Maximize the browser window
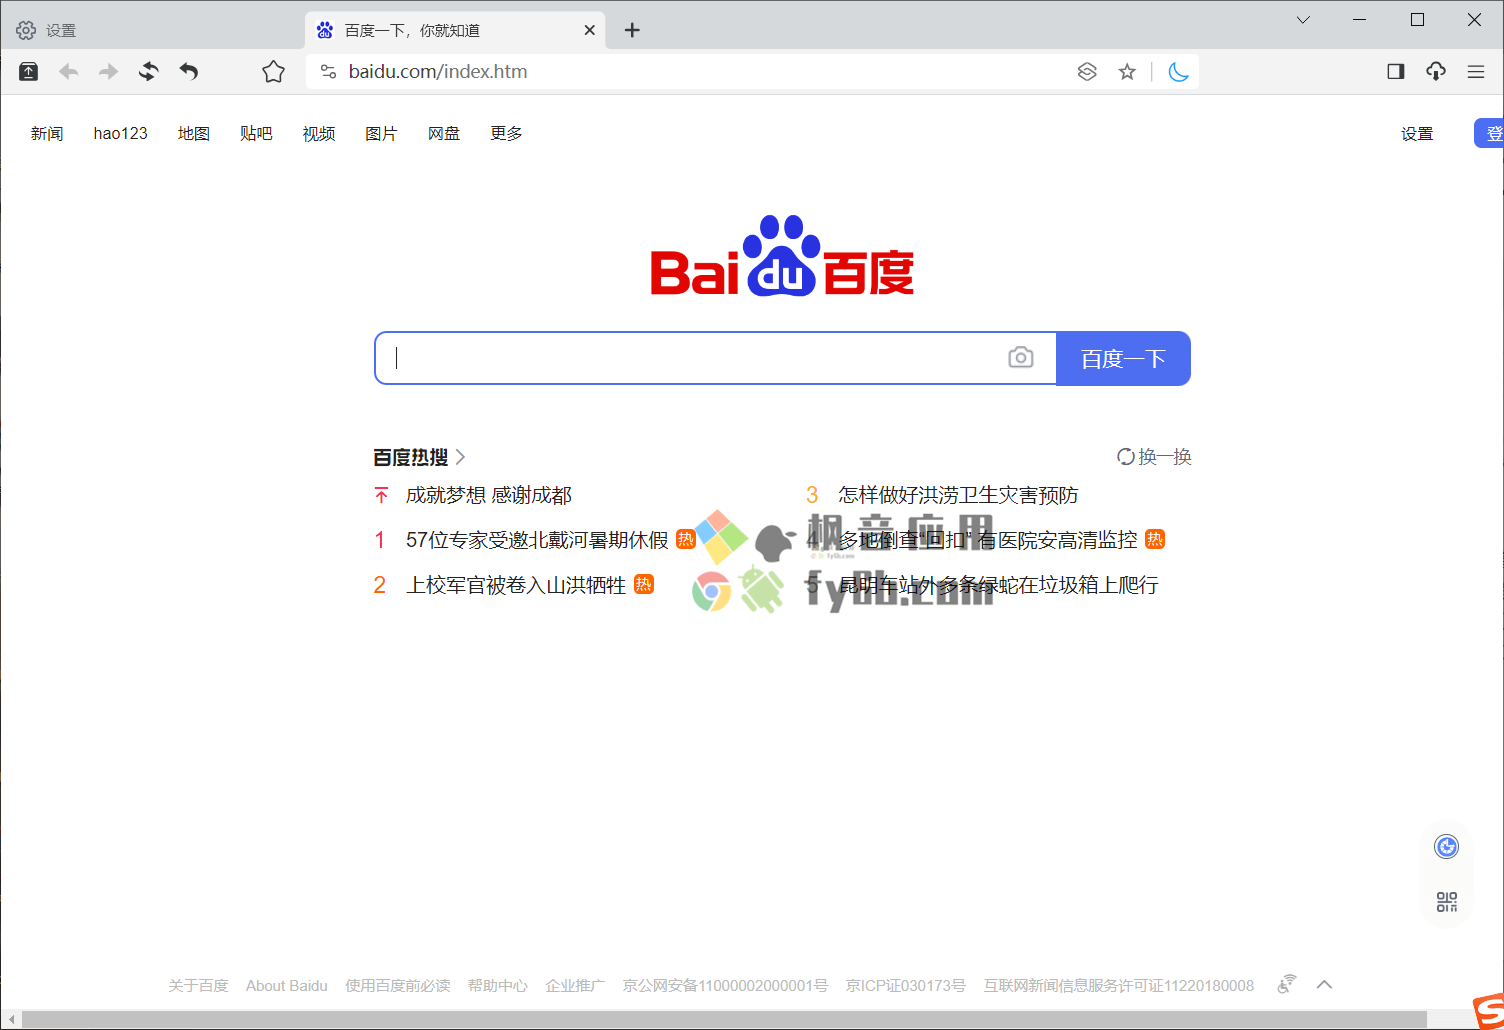This screenshot has height=1030, width=1504. pos(1417,20)
